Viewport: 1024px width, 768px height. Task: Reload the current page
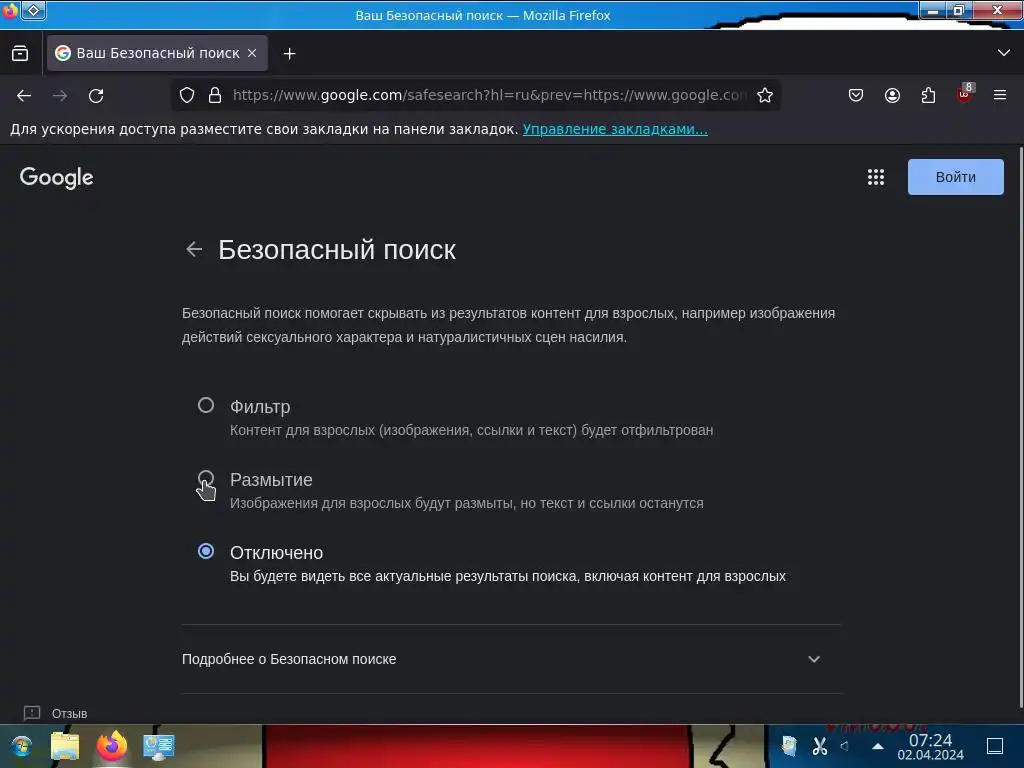click(96, 96)
